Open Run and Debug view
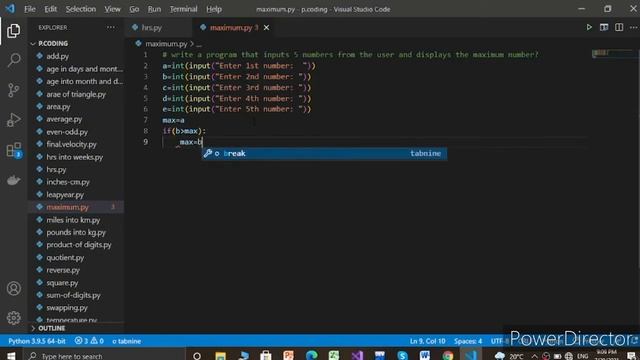Viewport: 640px width, 360px height. tap(13, 120)
